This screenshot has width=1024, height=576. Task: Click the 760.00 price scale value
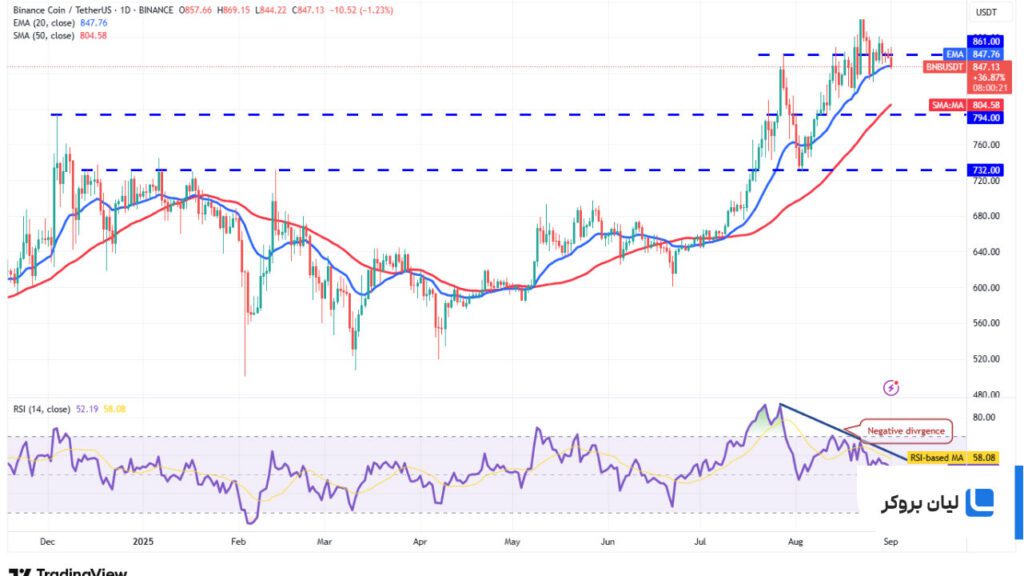coord(986,145)
